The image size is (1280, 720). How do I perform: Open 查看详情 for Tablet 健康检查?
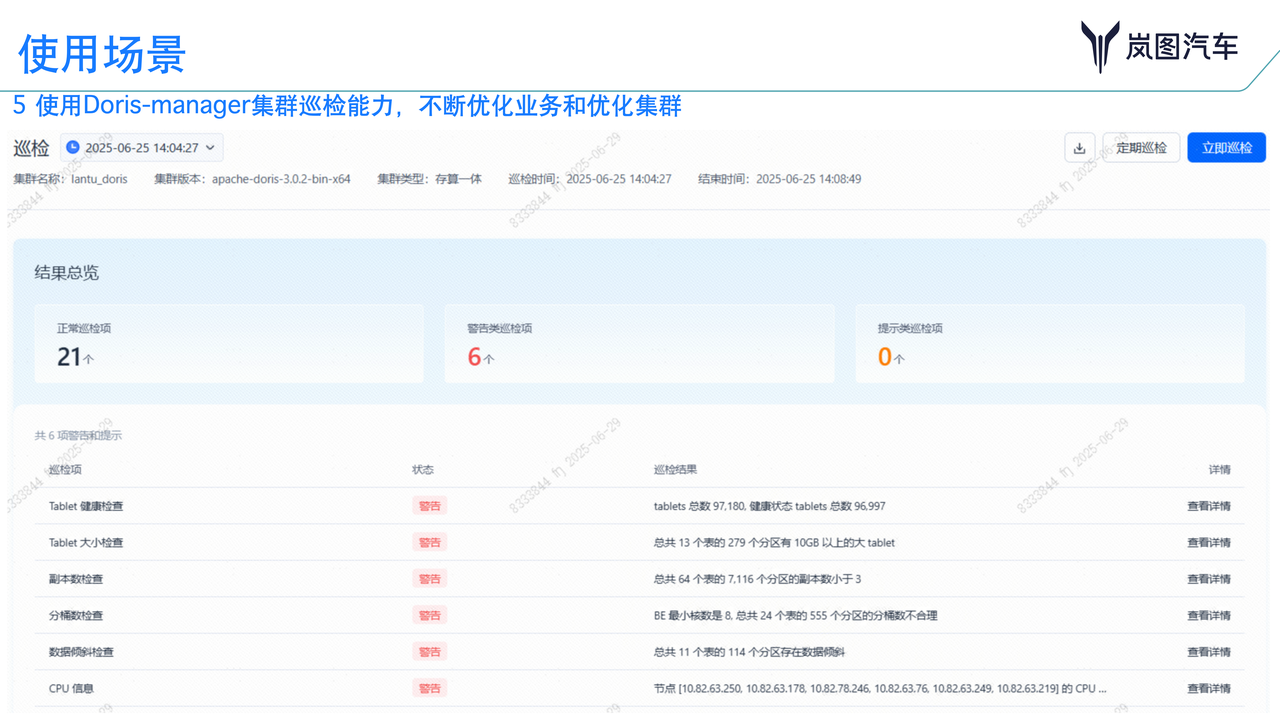pyautogui.click(x=1209, y=506)
